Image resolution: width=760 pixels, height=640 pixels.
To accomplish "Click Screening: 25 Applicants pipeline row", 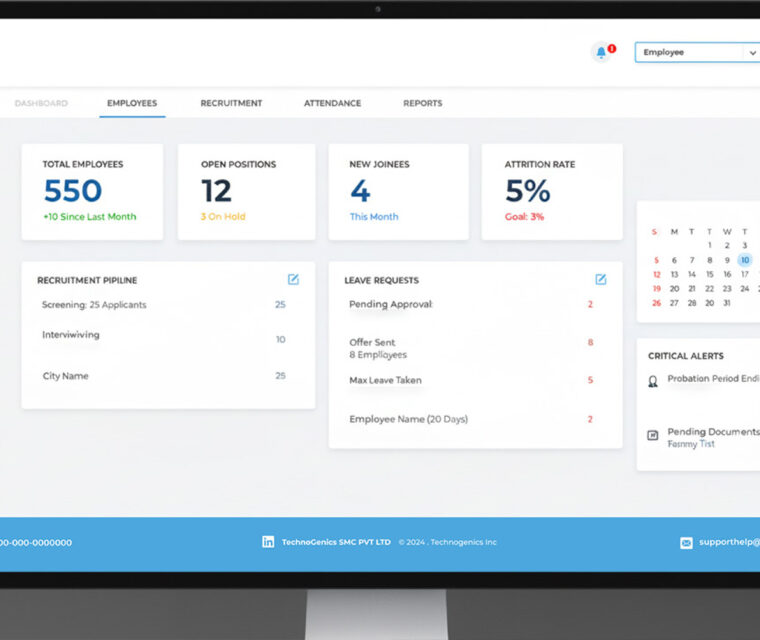I will 163,304.
